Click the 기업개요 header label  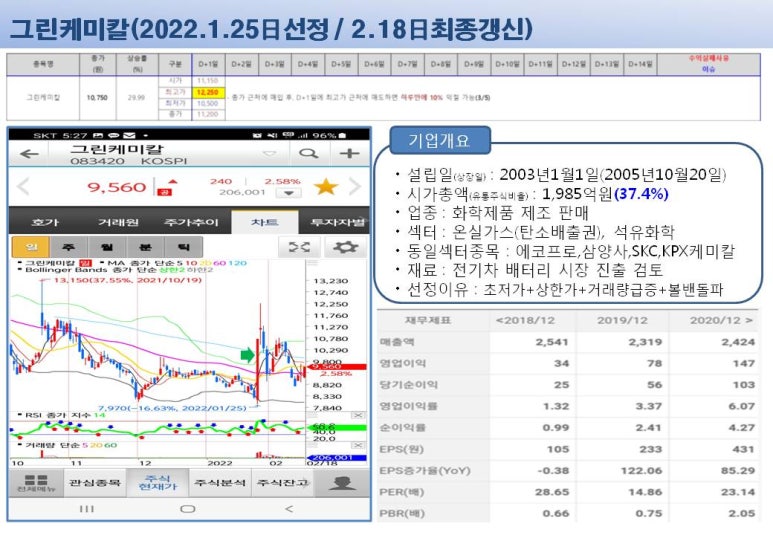(x=439, y=141)
